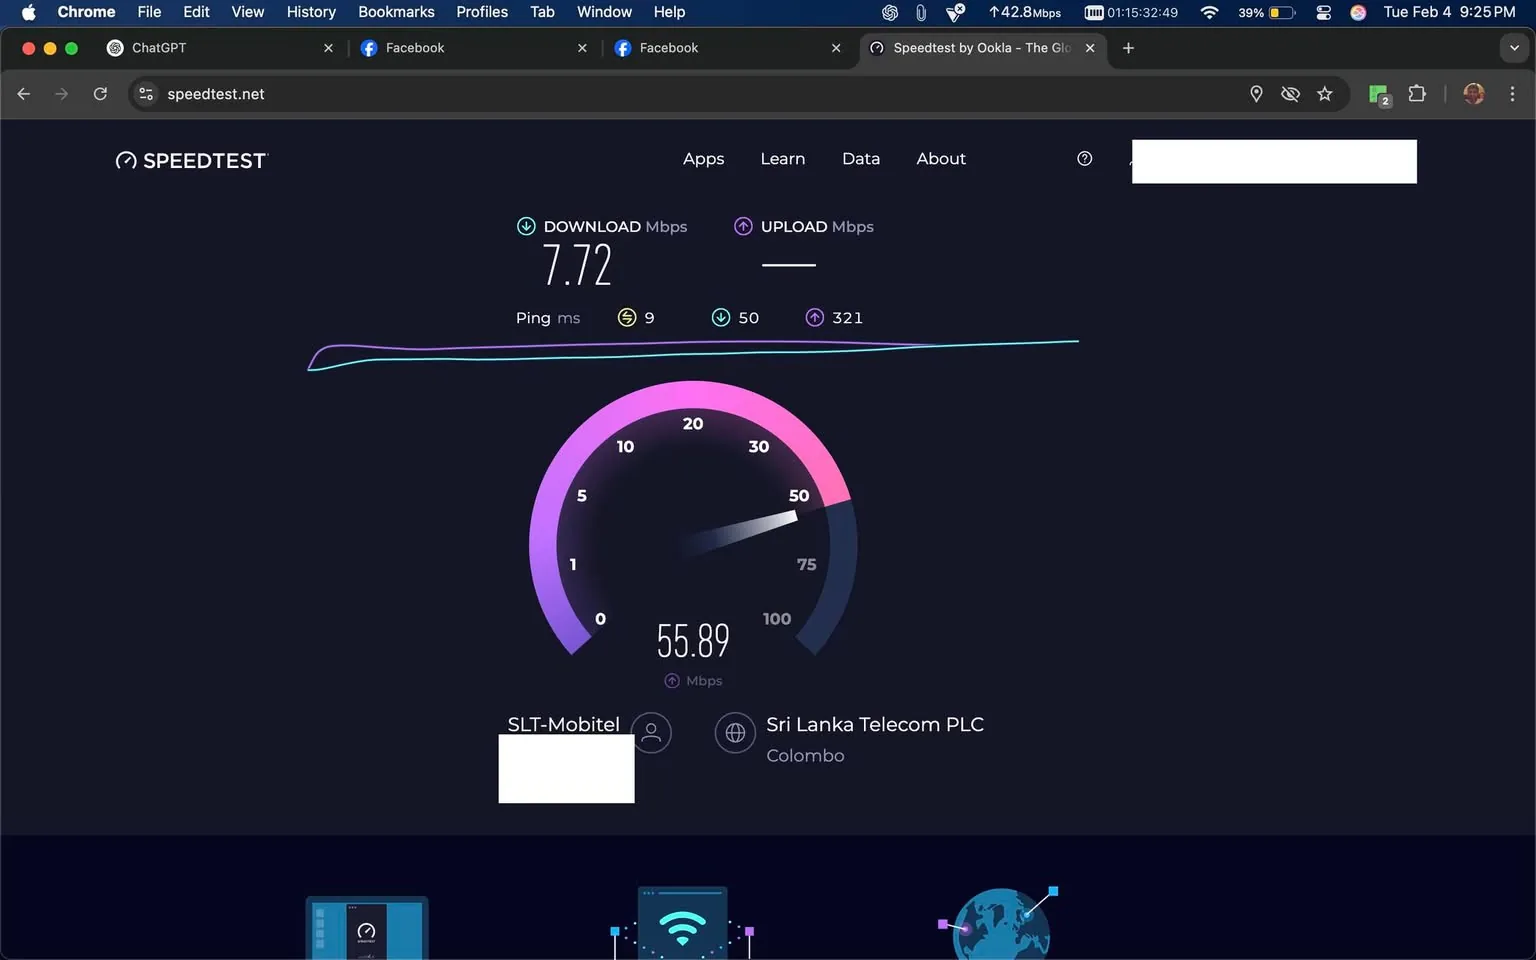Click the Speedtest logo
Image resolution: width=1536 pixels, height=960 pixels.
pos(192,160)
